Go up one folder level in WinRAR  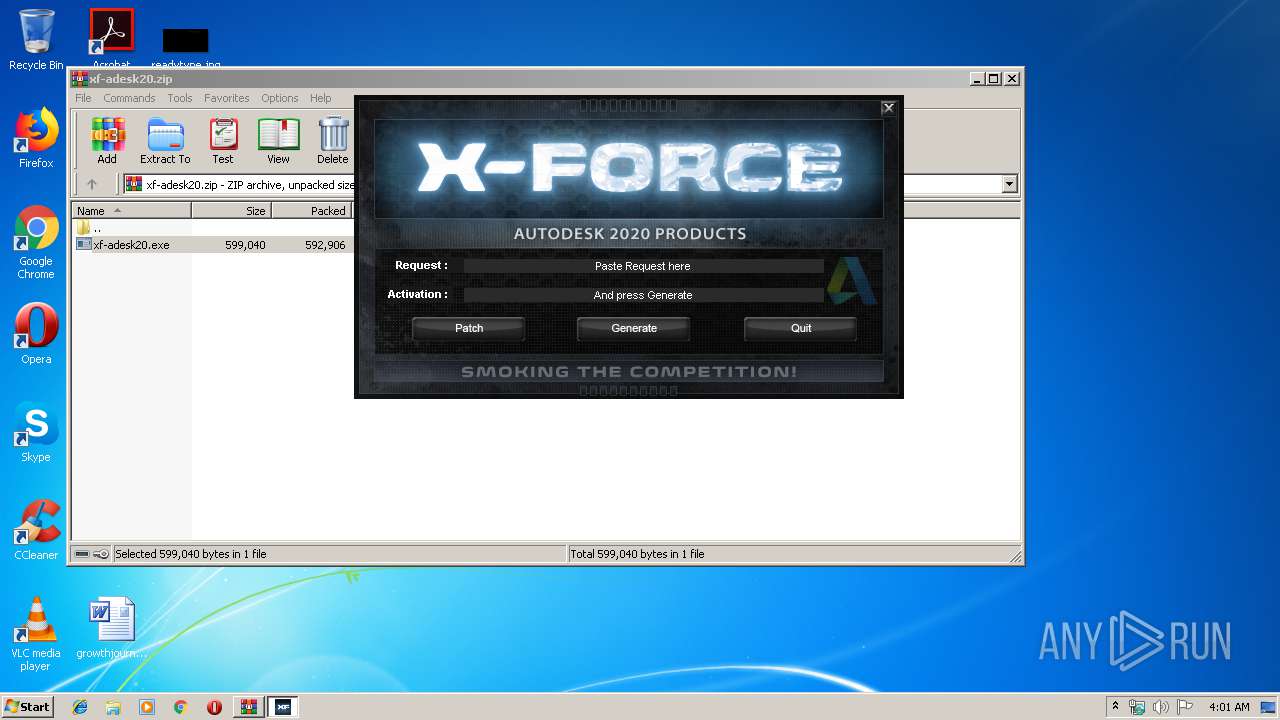pos(92,184)
